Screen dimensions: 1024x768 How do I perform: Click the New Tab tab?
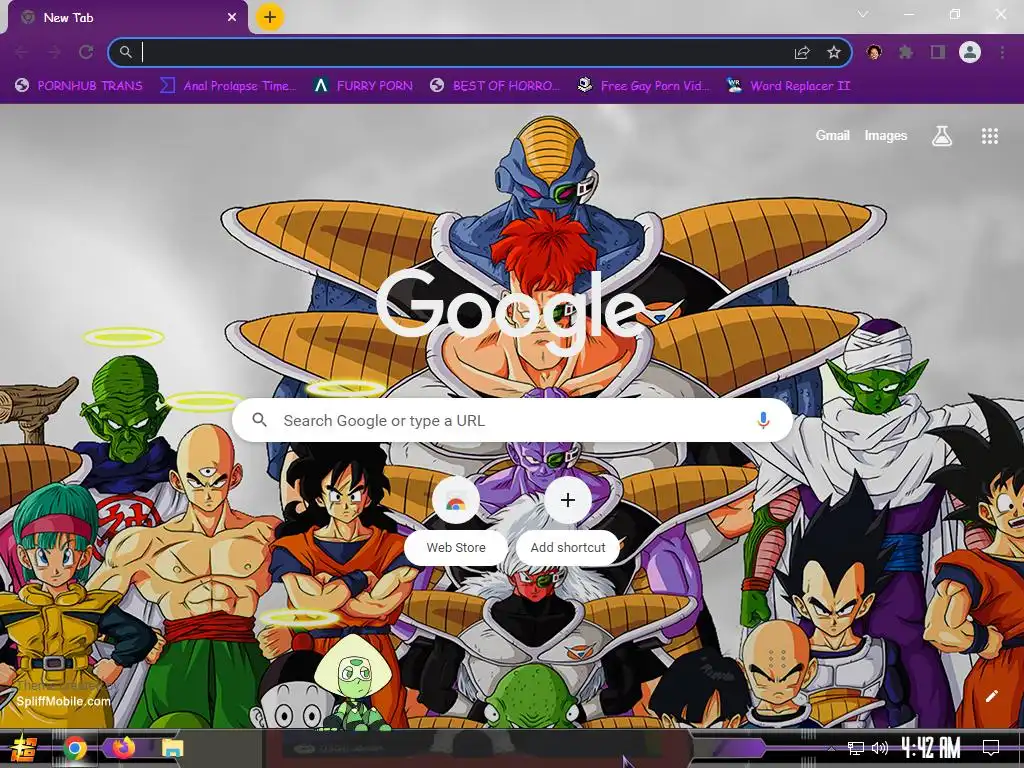[x=127, y=17]
